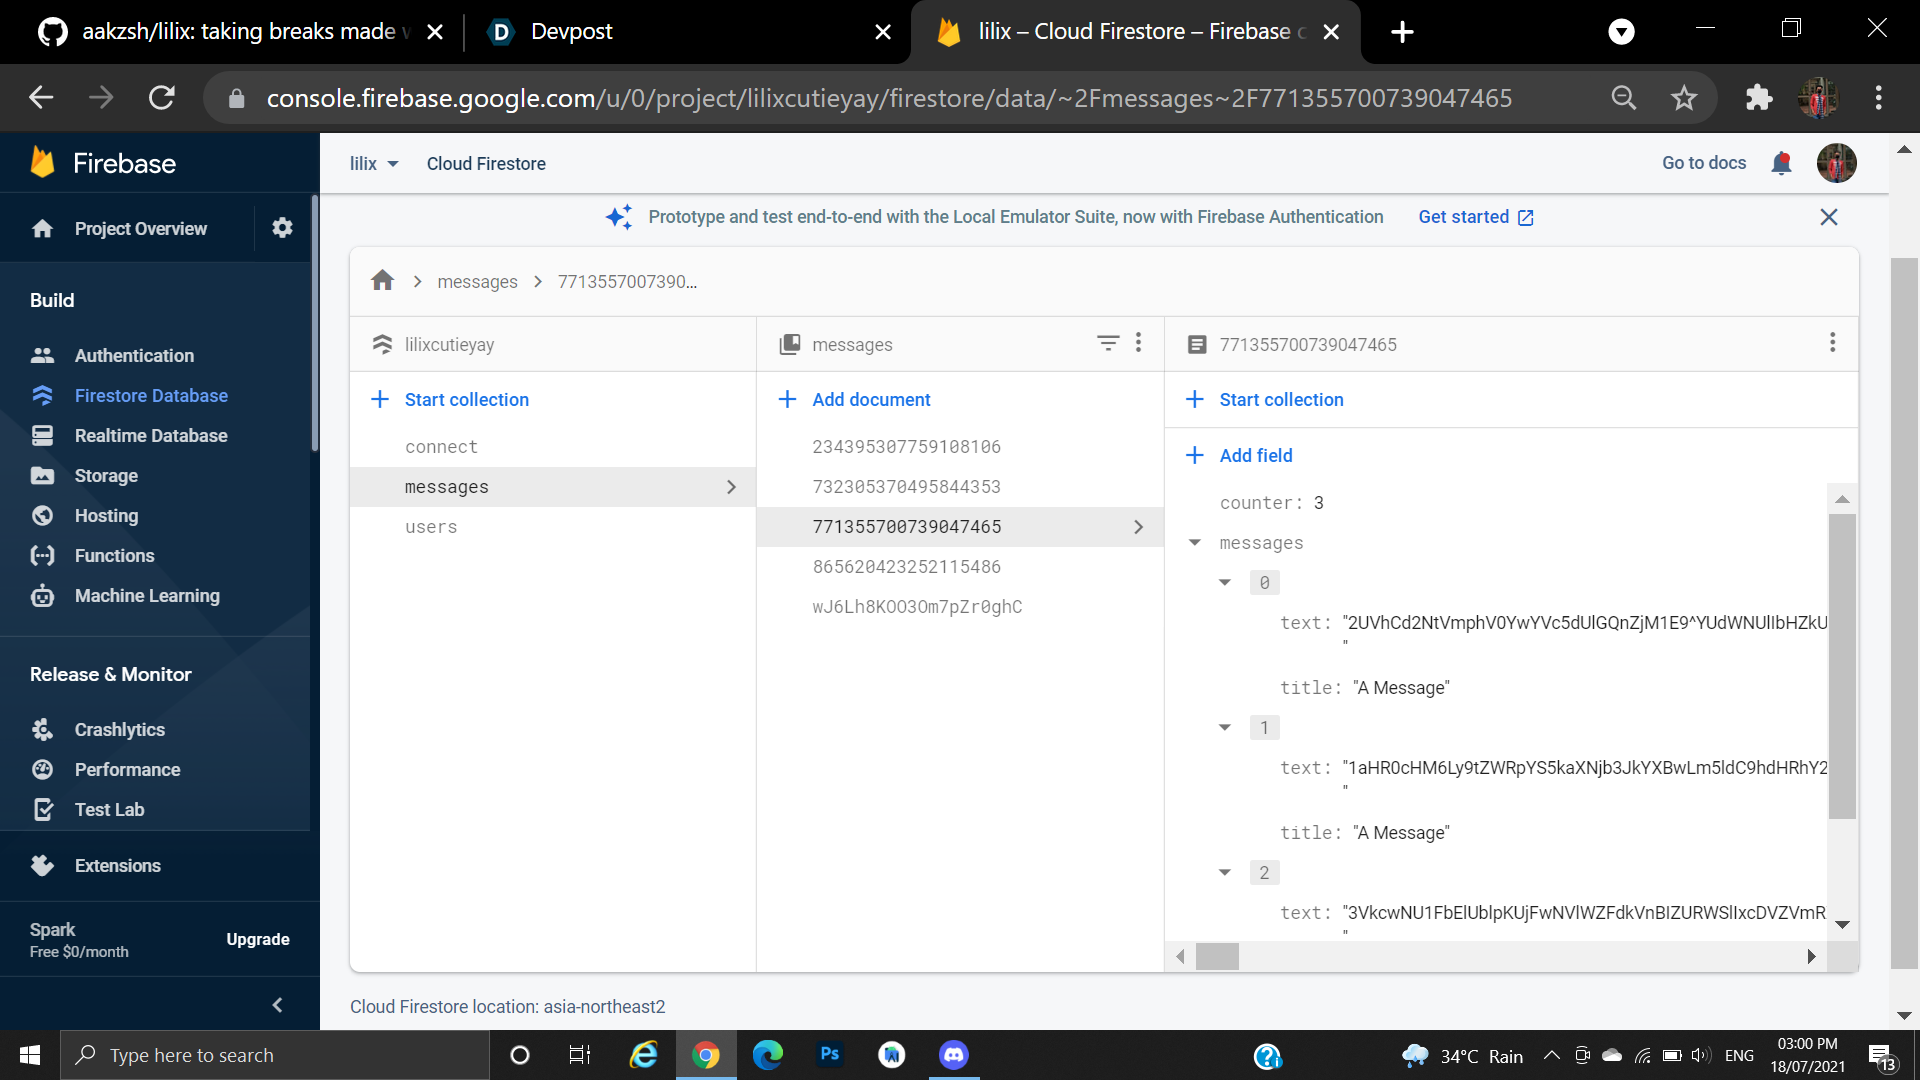Open project settings gear icon
This screenshot has height=1080, width=1920.
(282, 228)
